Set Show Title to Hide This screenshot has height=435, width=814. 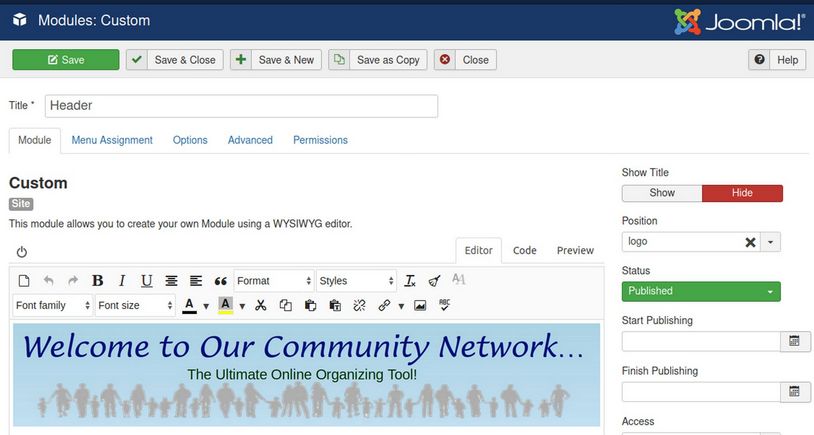pos(742,193)
